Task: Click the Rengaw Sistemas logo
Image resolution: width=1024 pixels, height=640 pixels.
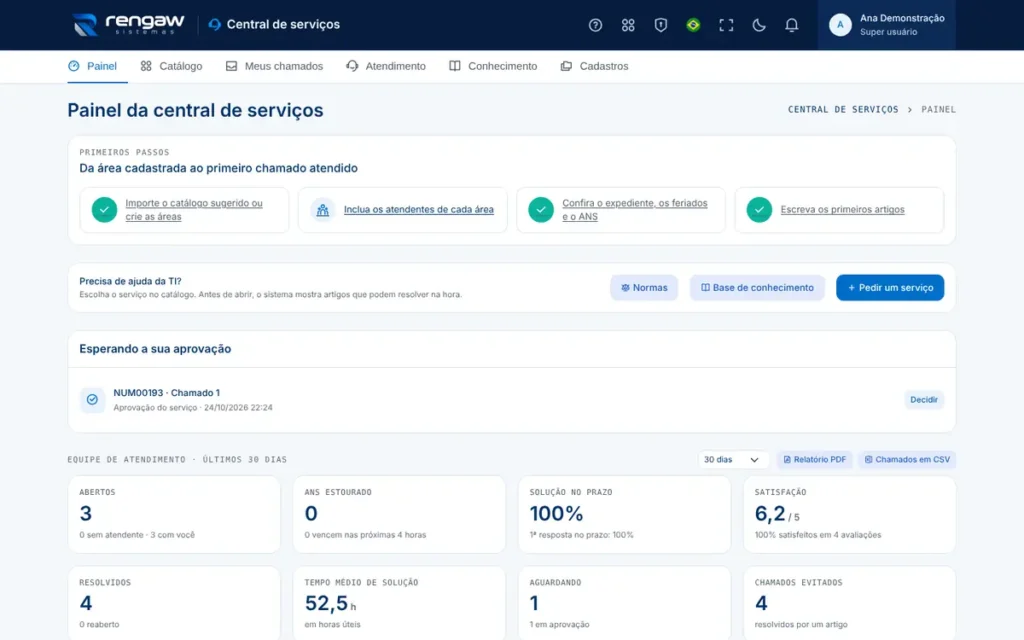Action: [x=128, y=24]
